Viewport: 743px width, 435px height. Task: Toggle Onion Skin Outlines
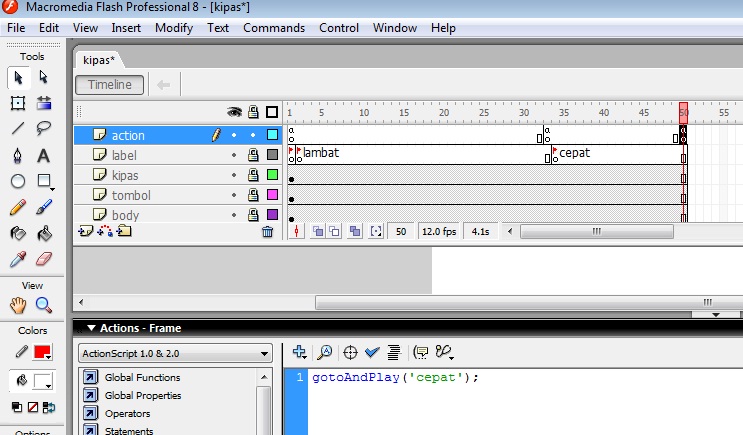pos(335,231)
